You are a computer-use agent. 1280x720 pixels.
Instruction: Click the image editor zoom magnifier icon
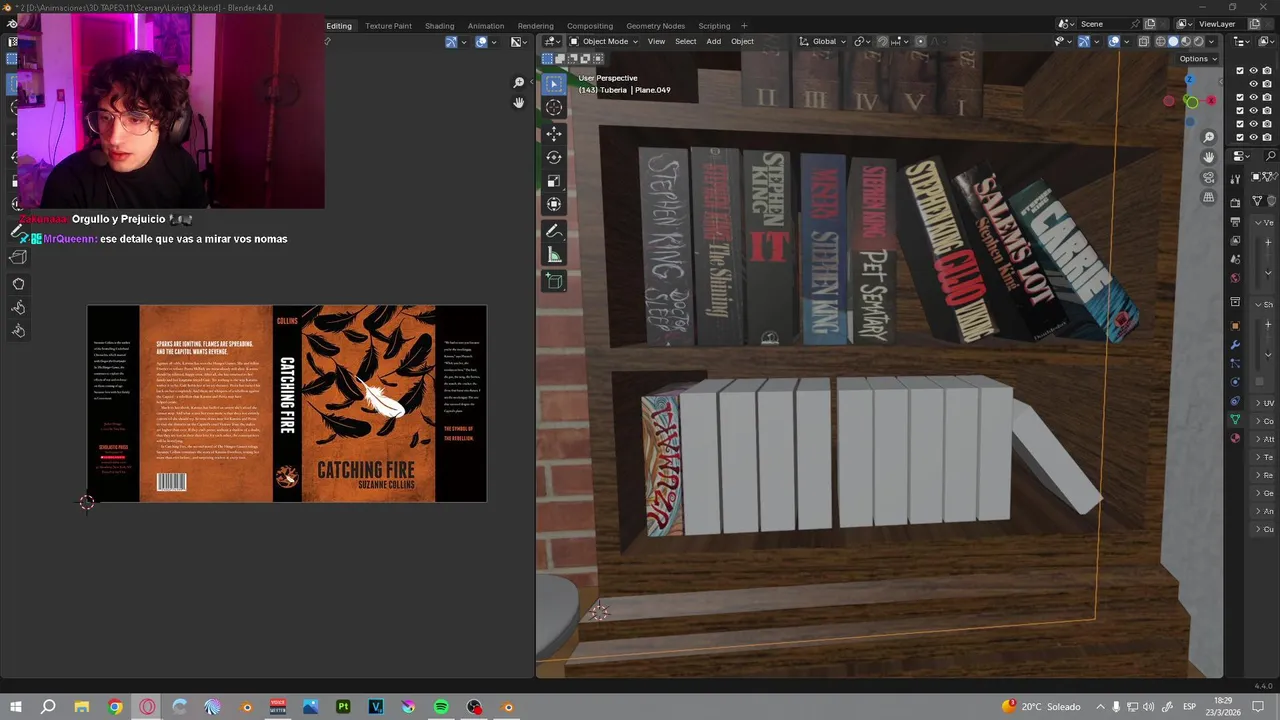[519, 82]
